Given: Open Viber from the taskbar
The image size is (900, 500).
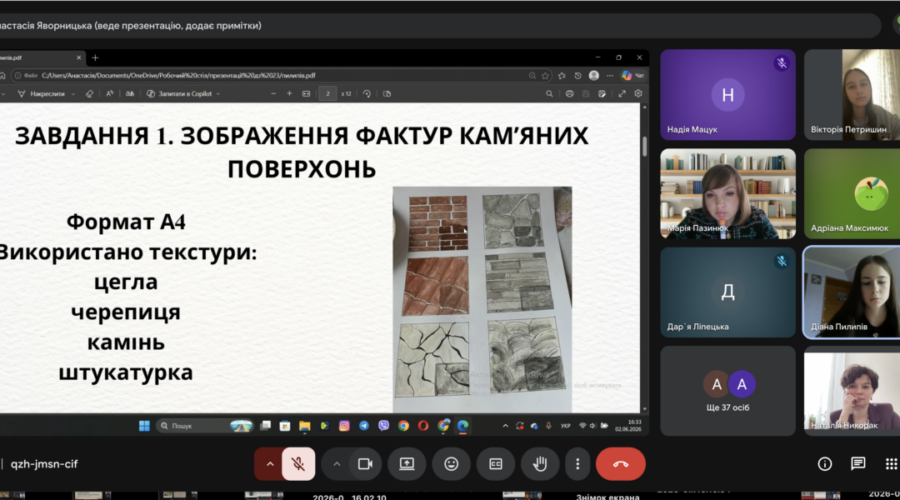Looking at the screenshot, I should click(x=383, y=425).
